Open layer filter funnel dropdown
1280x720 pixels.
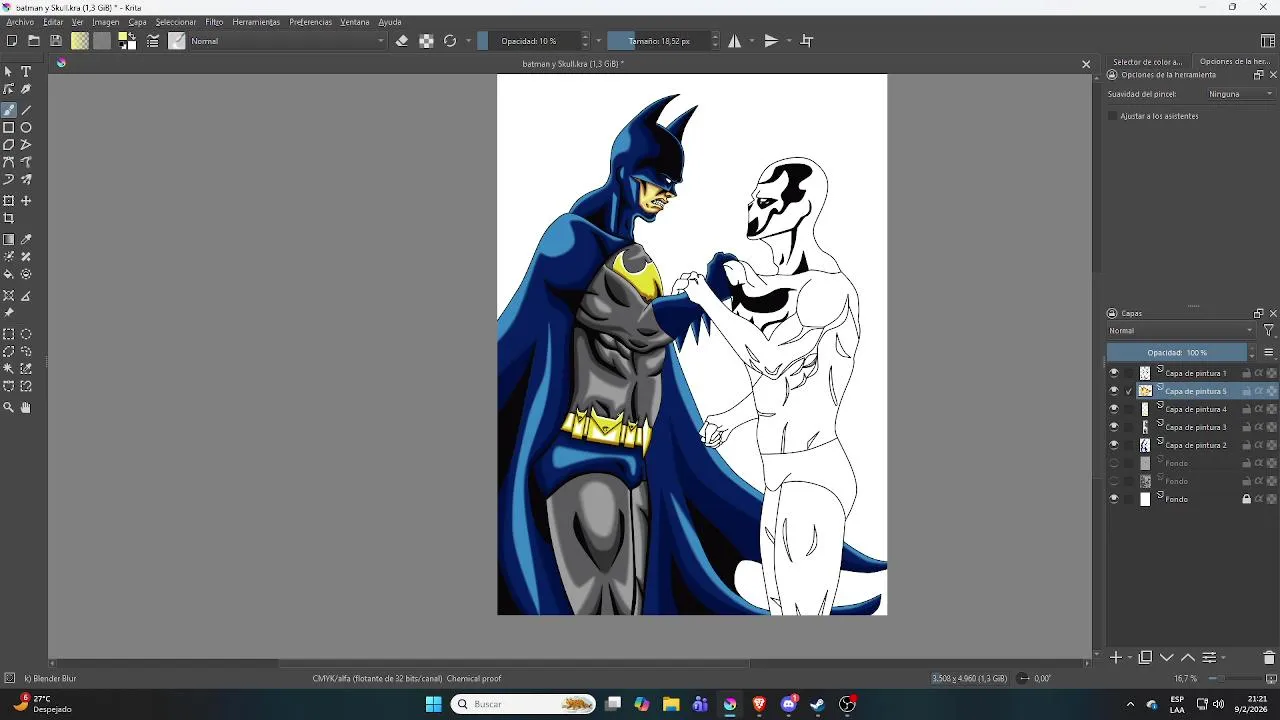[x=1268, y=331]
